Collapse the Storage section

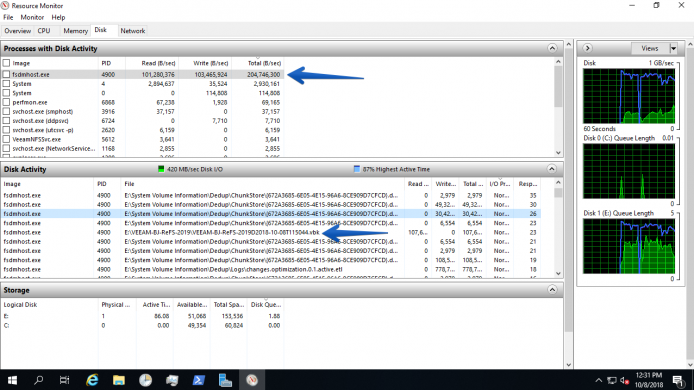[552, 290]
